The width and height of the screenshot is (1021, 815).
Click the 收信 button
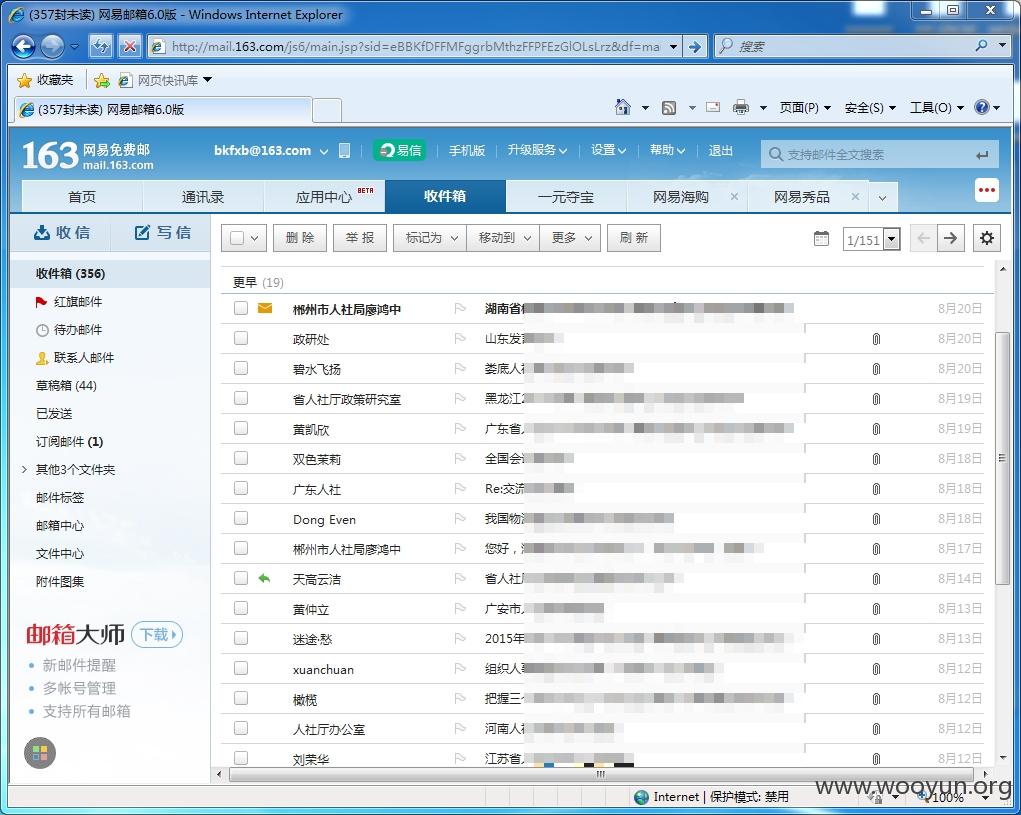pos(62,232)
